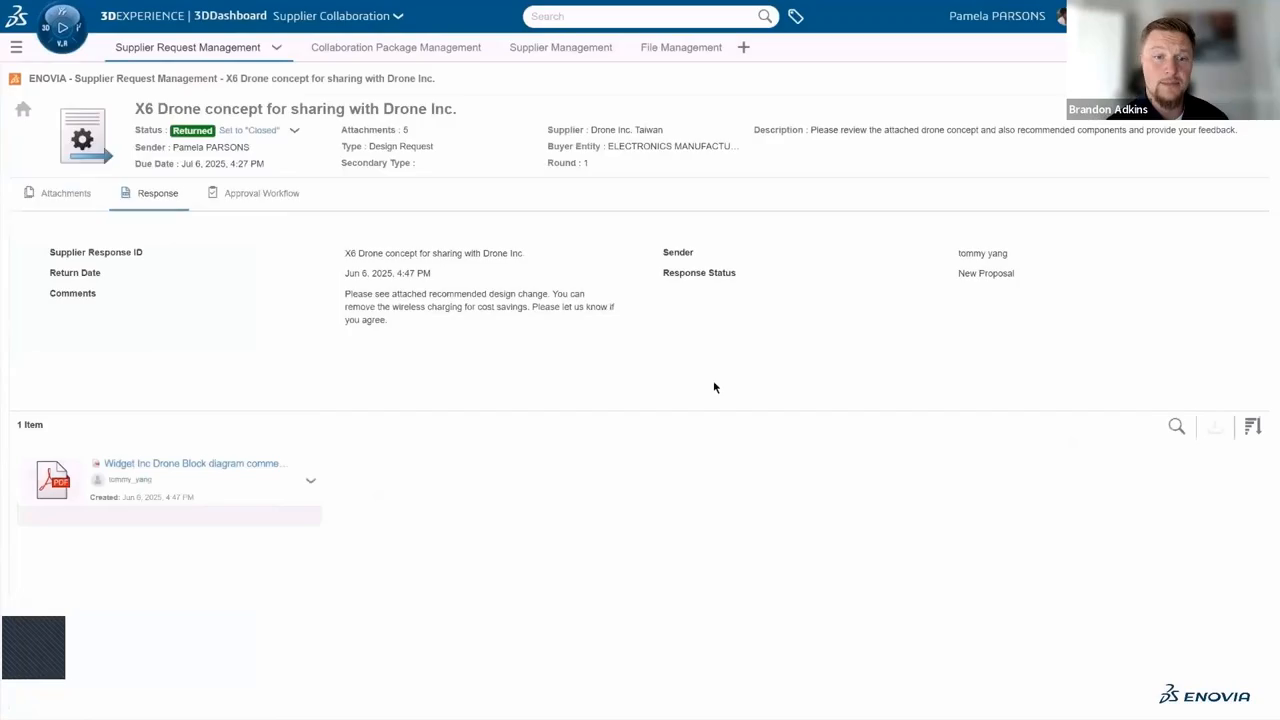
Task: Click the Type : Design Request text
Action: pyautogui.click(x=387, y=146)
